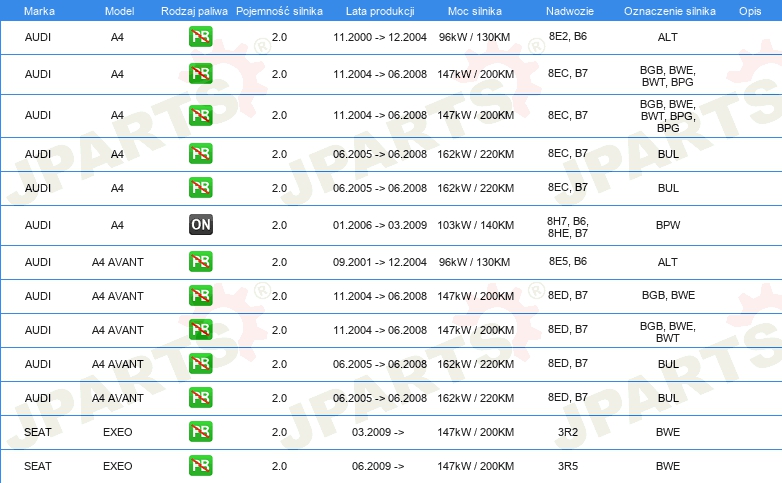Click the 03.2009 -> production date cell
782x483 pixels.
tap(378, 432)
